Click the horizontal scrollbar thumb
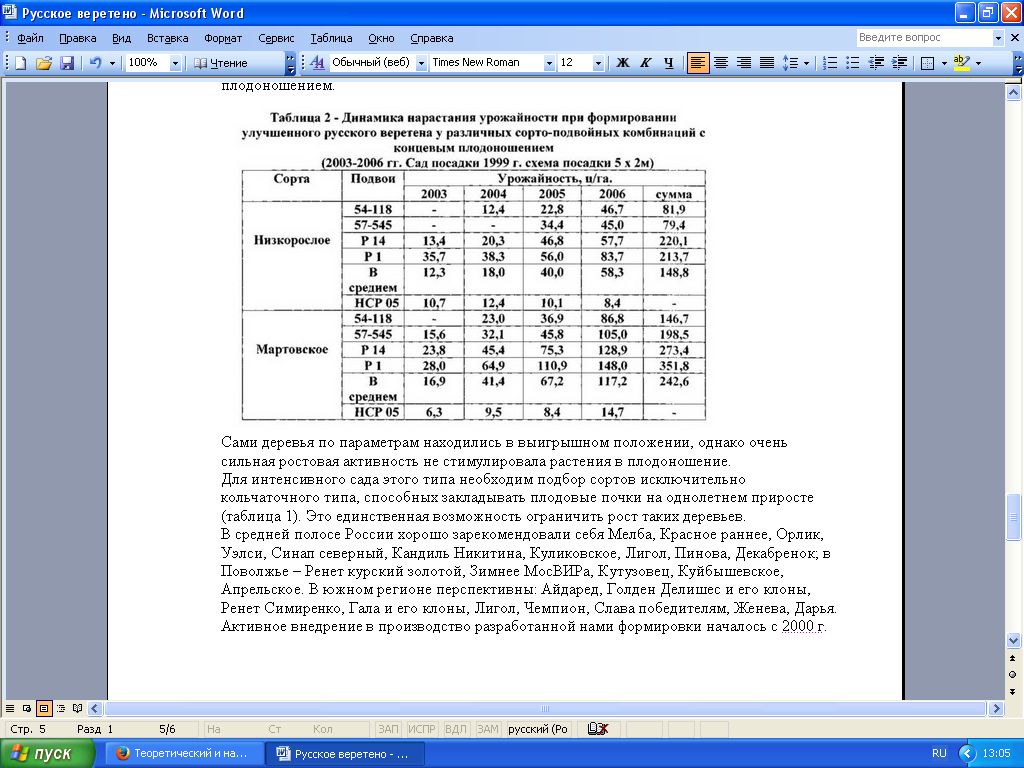 point(545,709)
